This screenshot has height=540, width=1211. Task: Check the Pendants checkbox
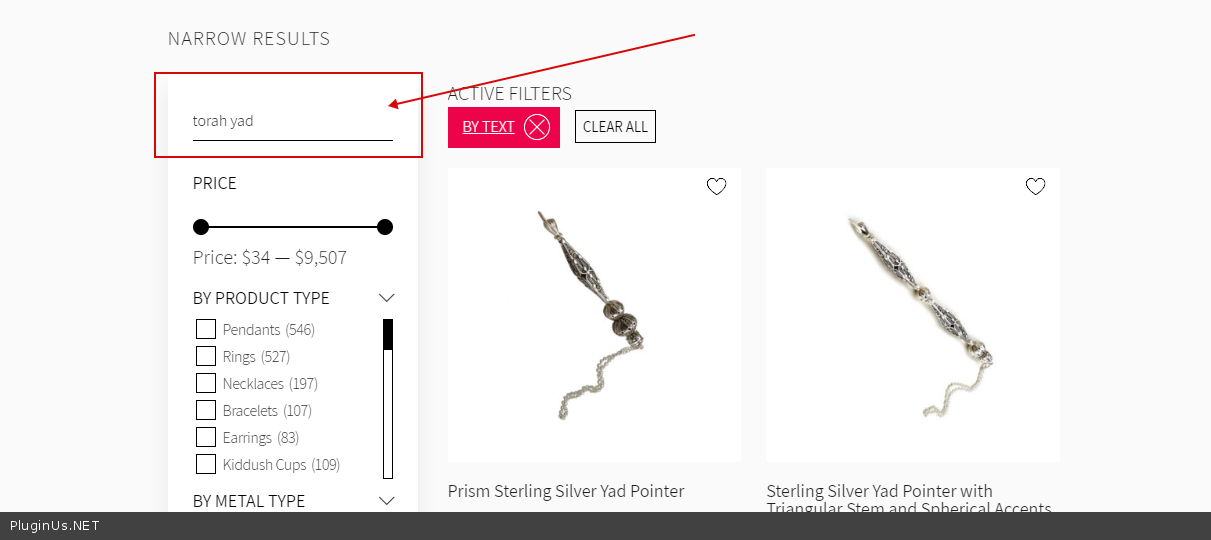[x=206, y=329]
